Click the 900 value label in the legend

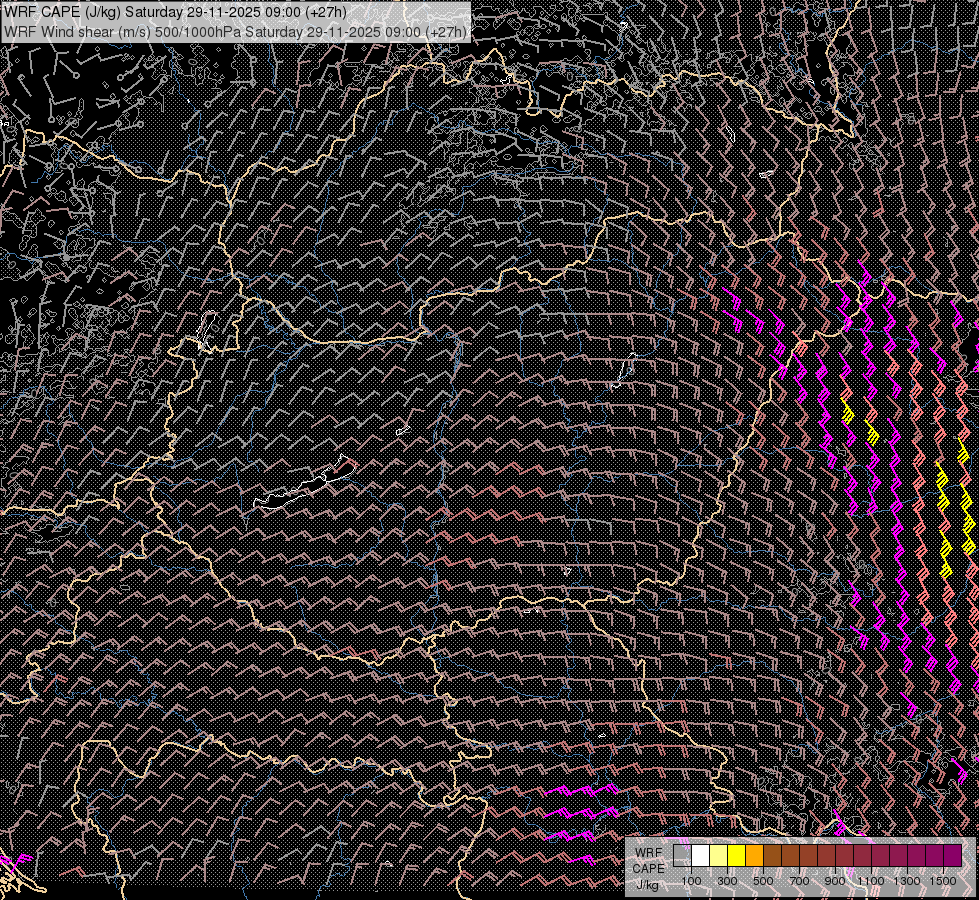coord(835,881)
